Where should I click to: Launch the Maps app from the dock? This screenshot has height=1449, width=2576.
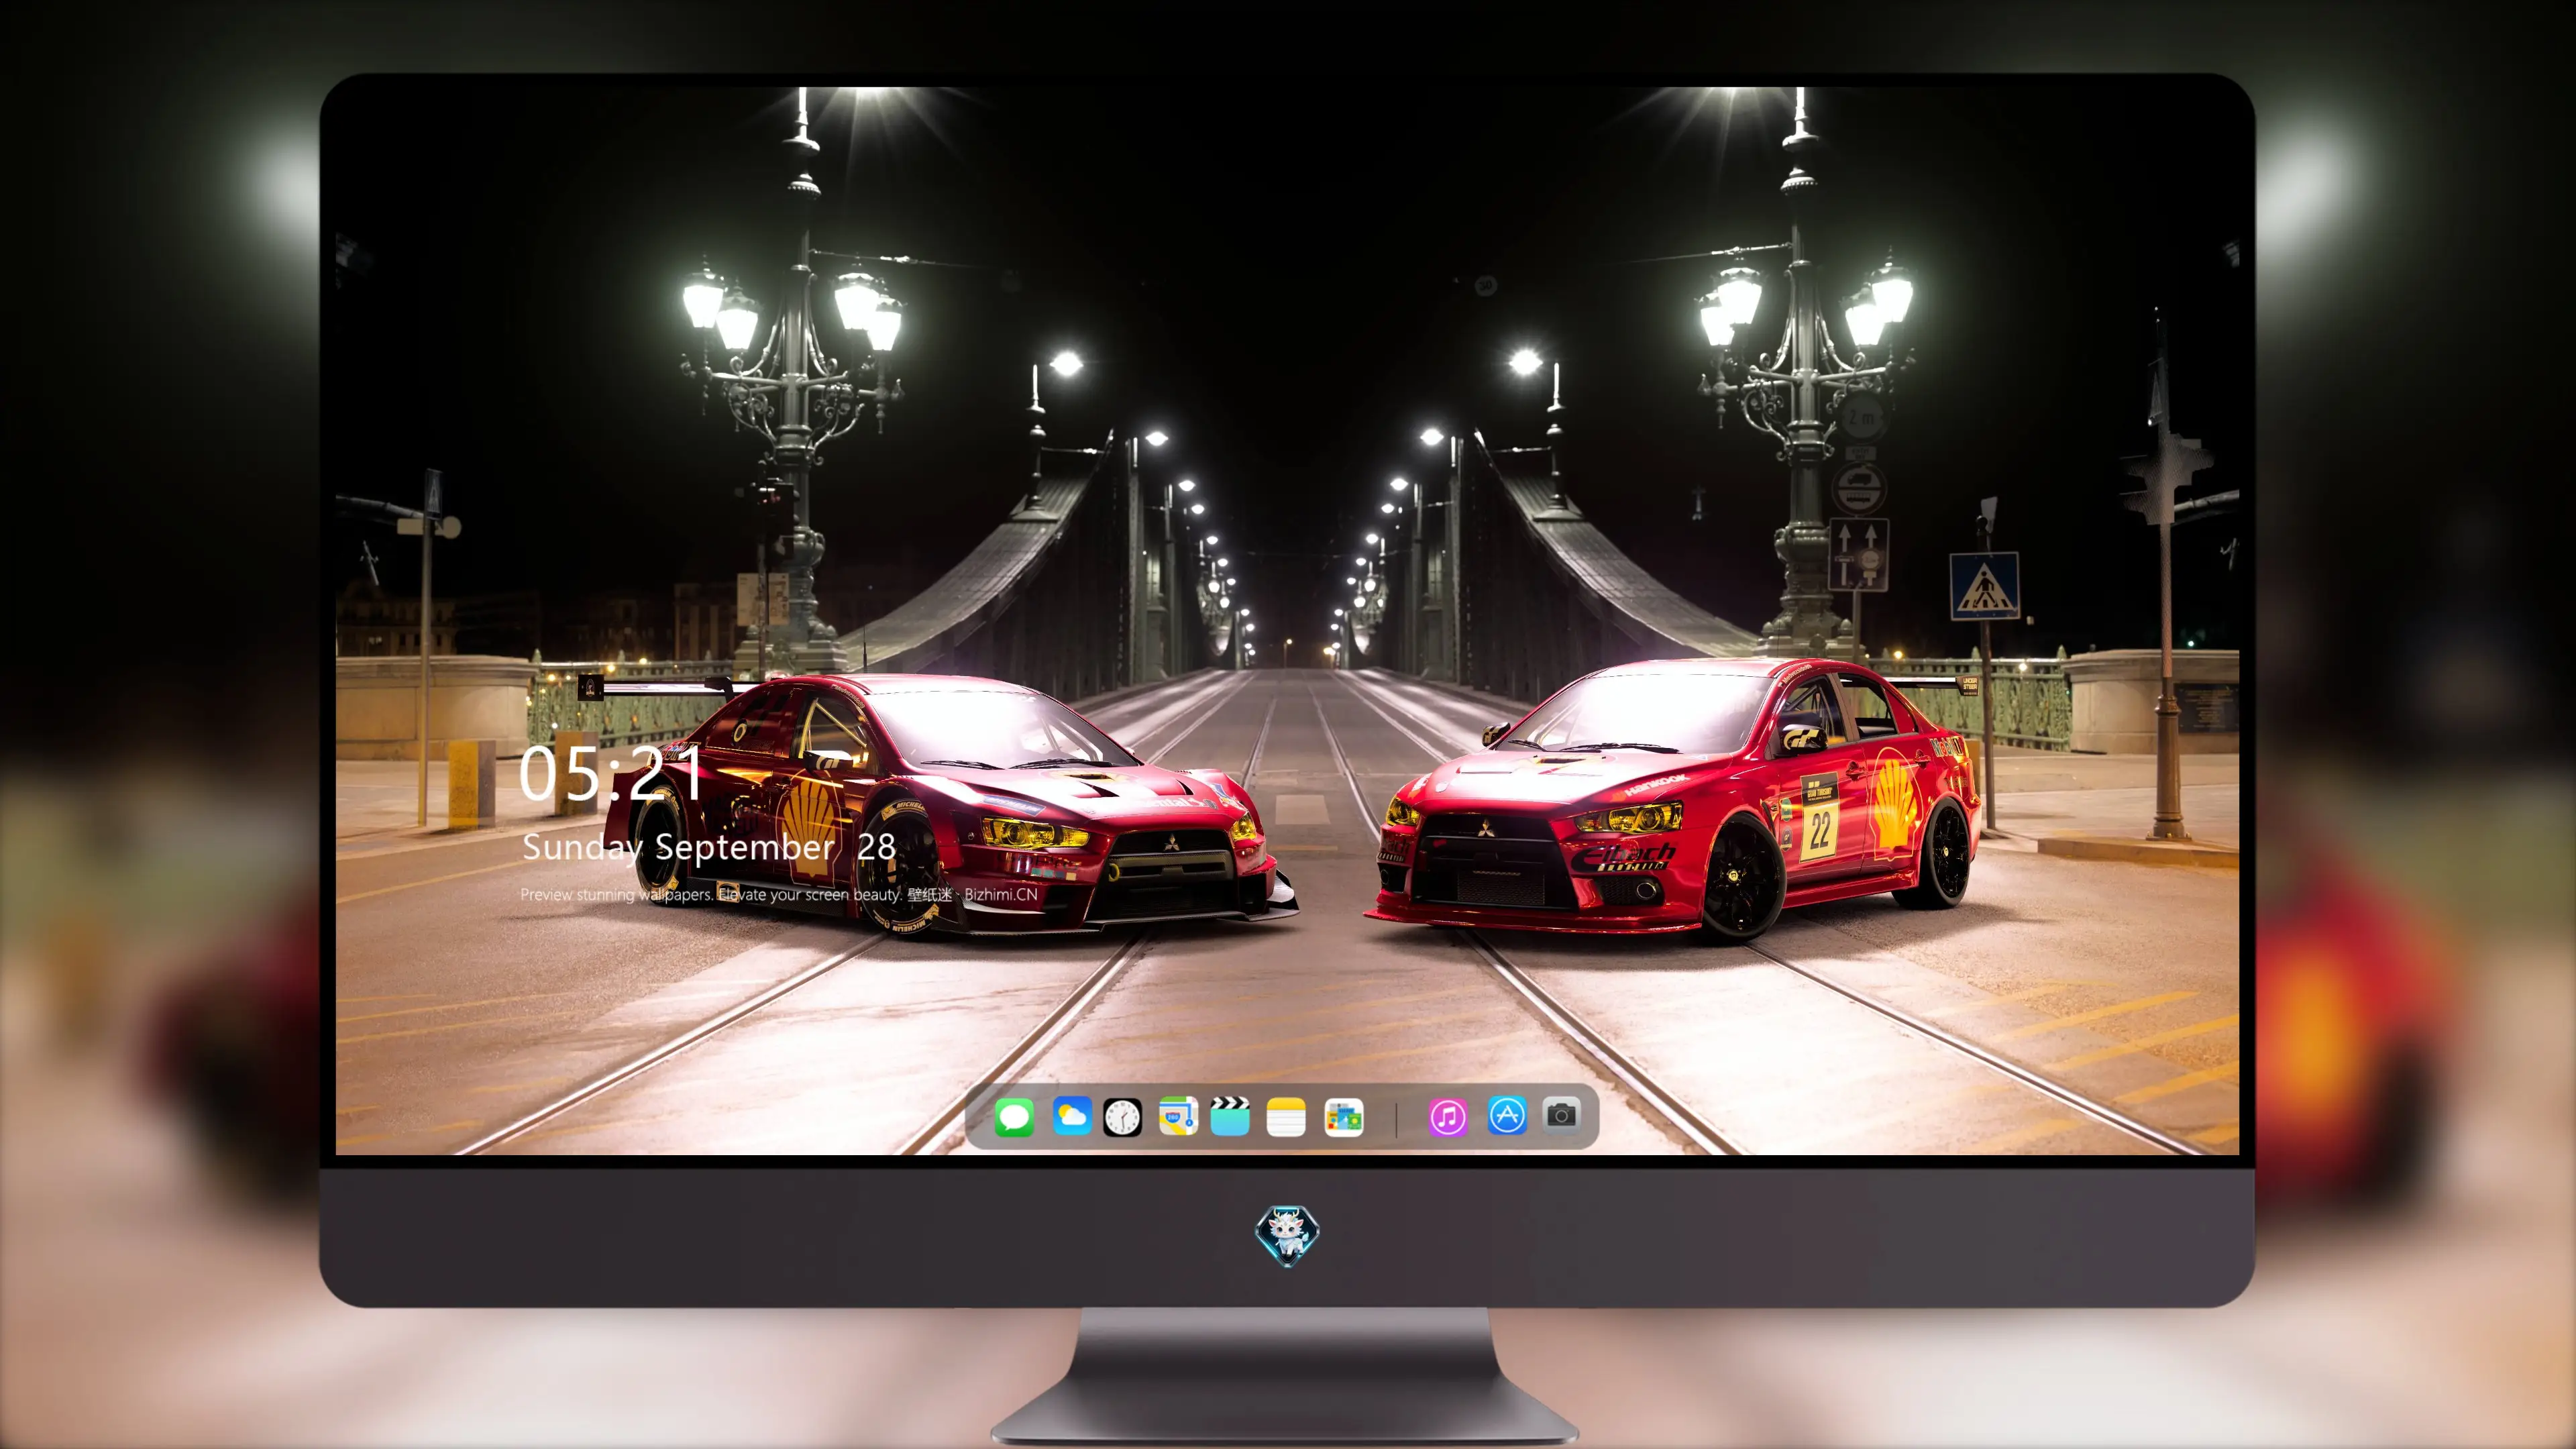pos(1178,1116)
